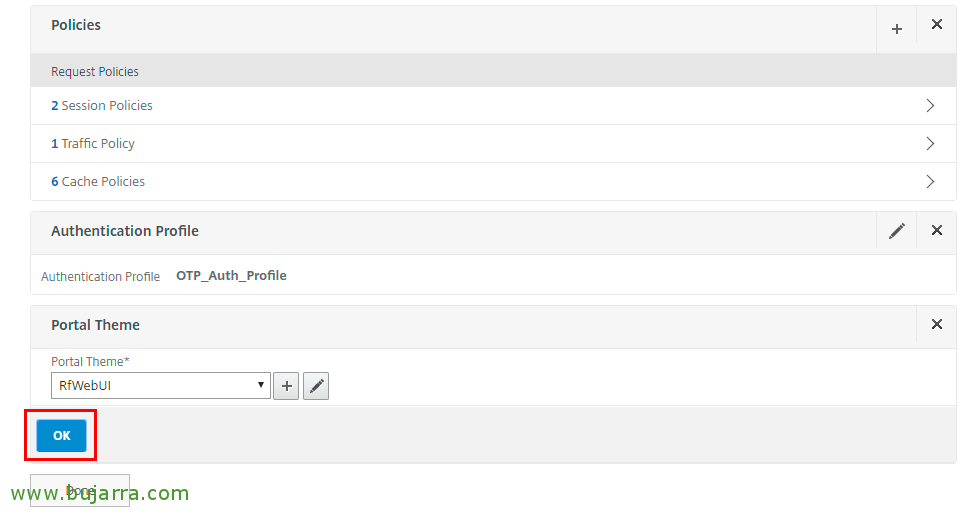Open the 1 Traffic Policy row
966x515 pixels.
493,144
